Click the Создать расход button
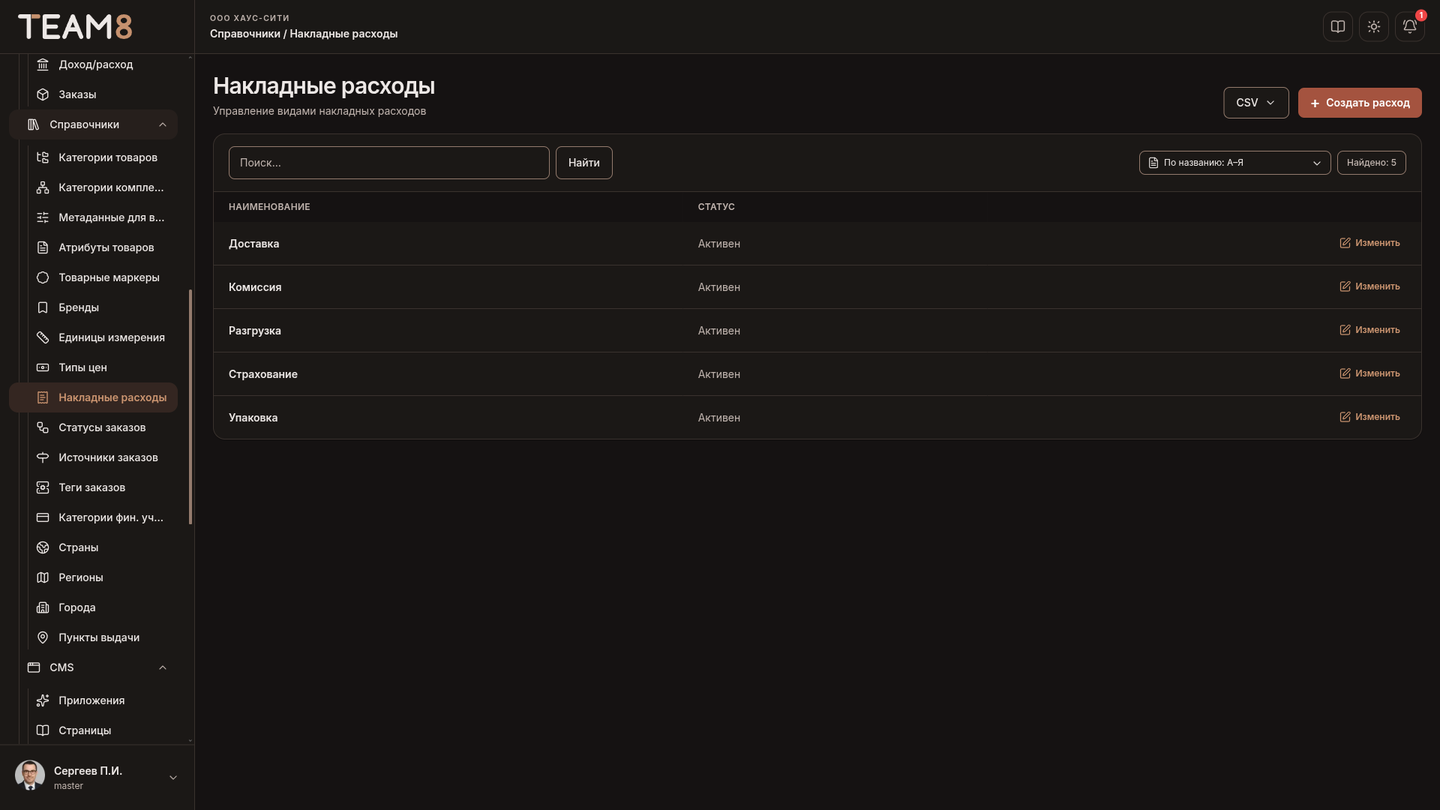Screen dimensions: 1440x810 [x=1360, y=102]
